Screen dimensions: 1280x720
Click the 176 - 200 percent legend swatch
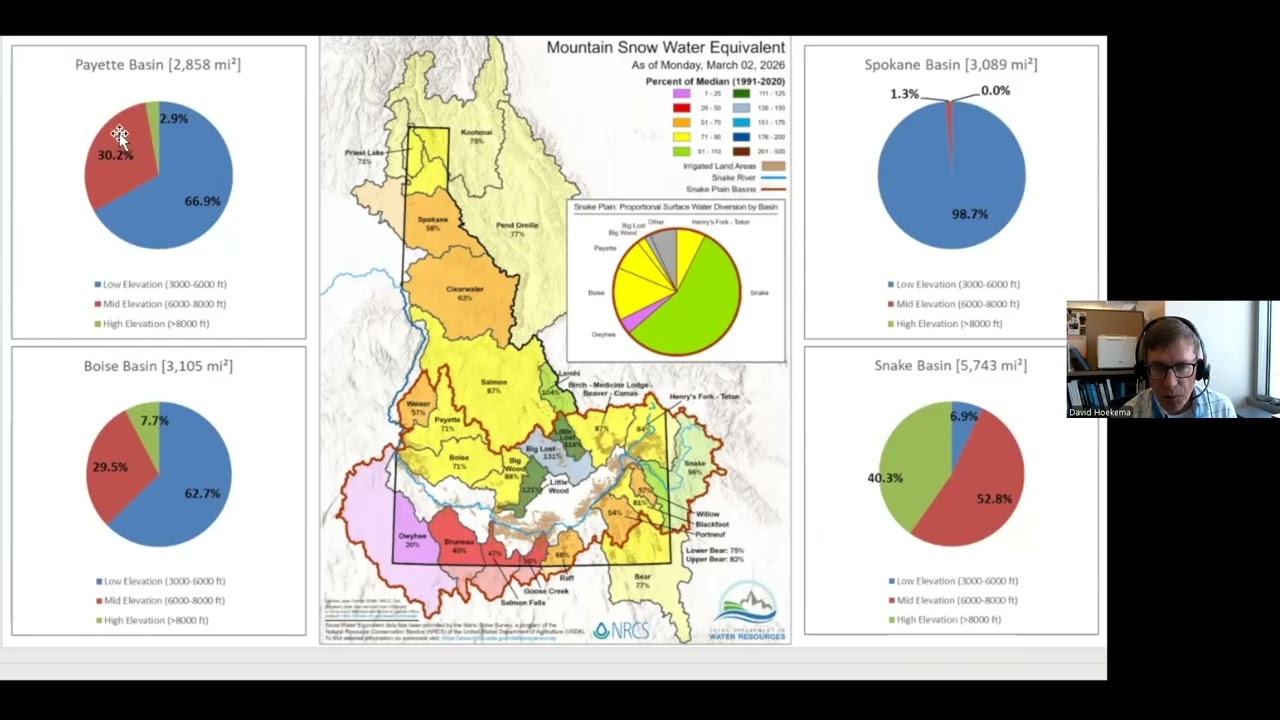[741, 136]
